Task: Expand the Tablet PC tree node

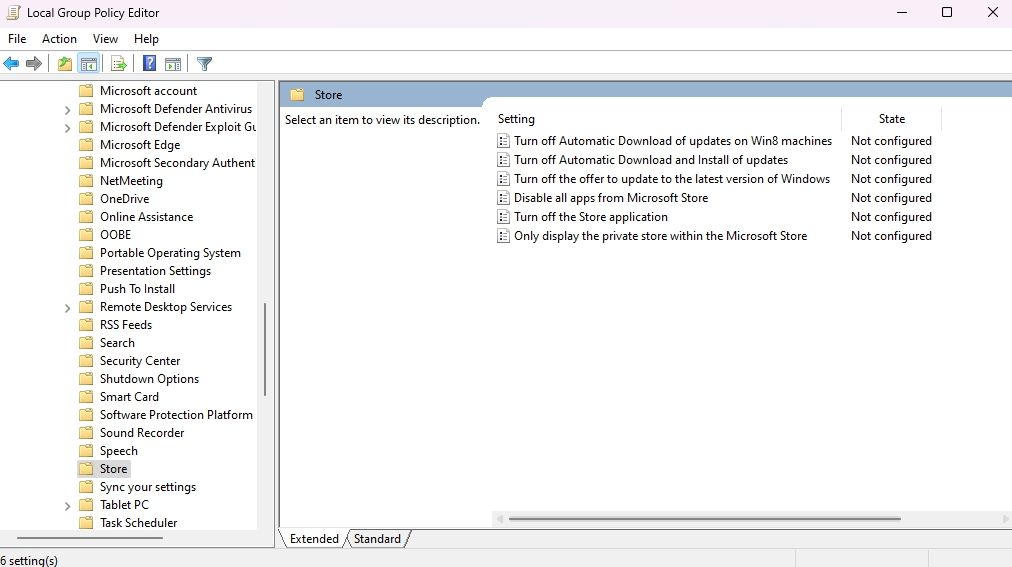Action: [67, 506]
